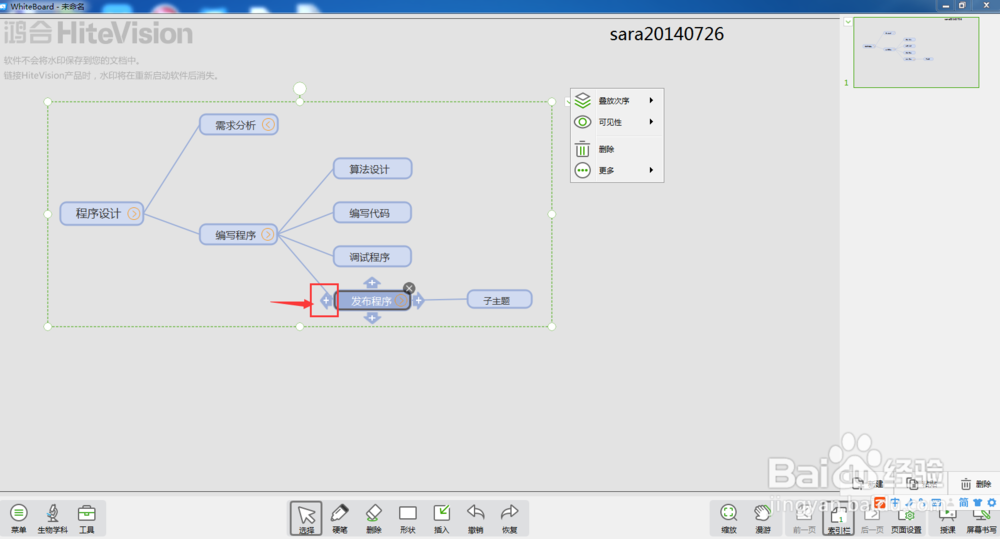Select the 算法设计 node
The image size is (1000, 539).
tap(372, 169)
